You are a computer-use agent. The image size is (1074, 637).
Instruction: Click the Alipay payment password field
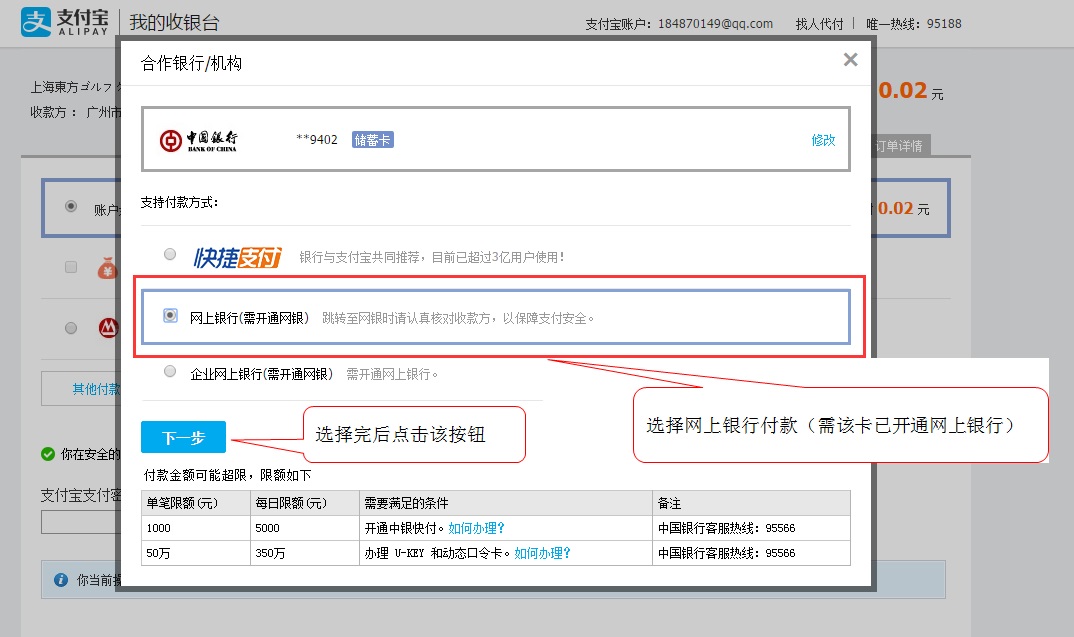pos(81,523)
